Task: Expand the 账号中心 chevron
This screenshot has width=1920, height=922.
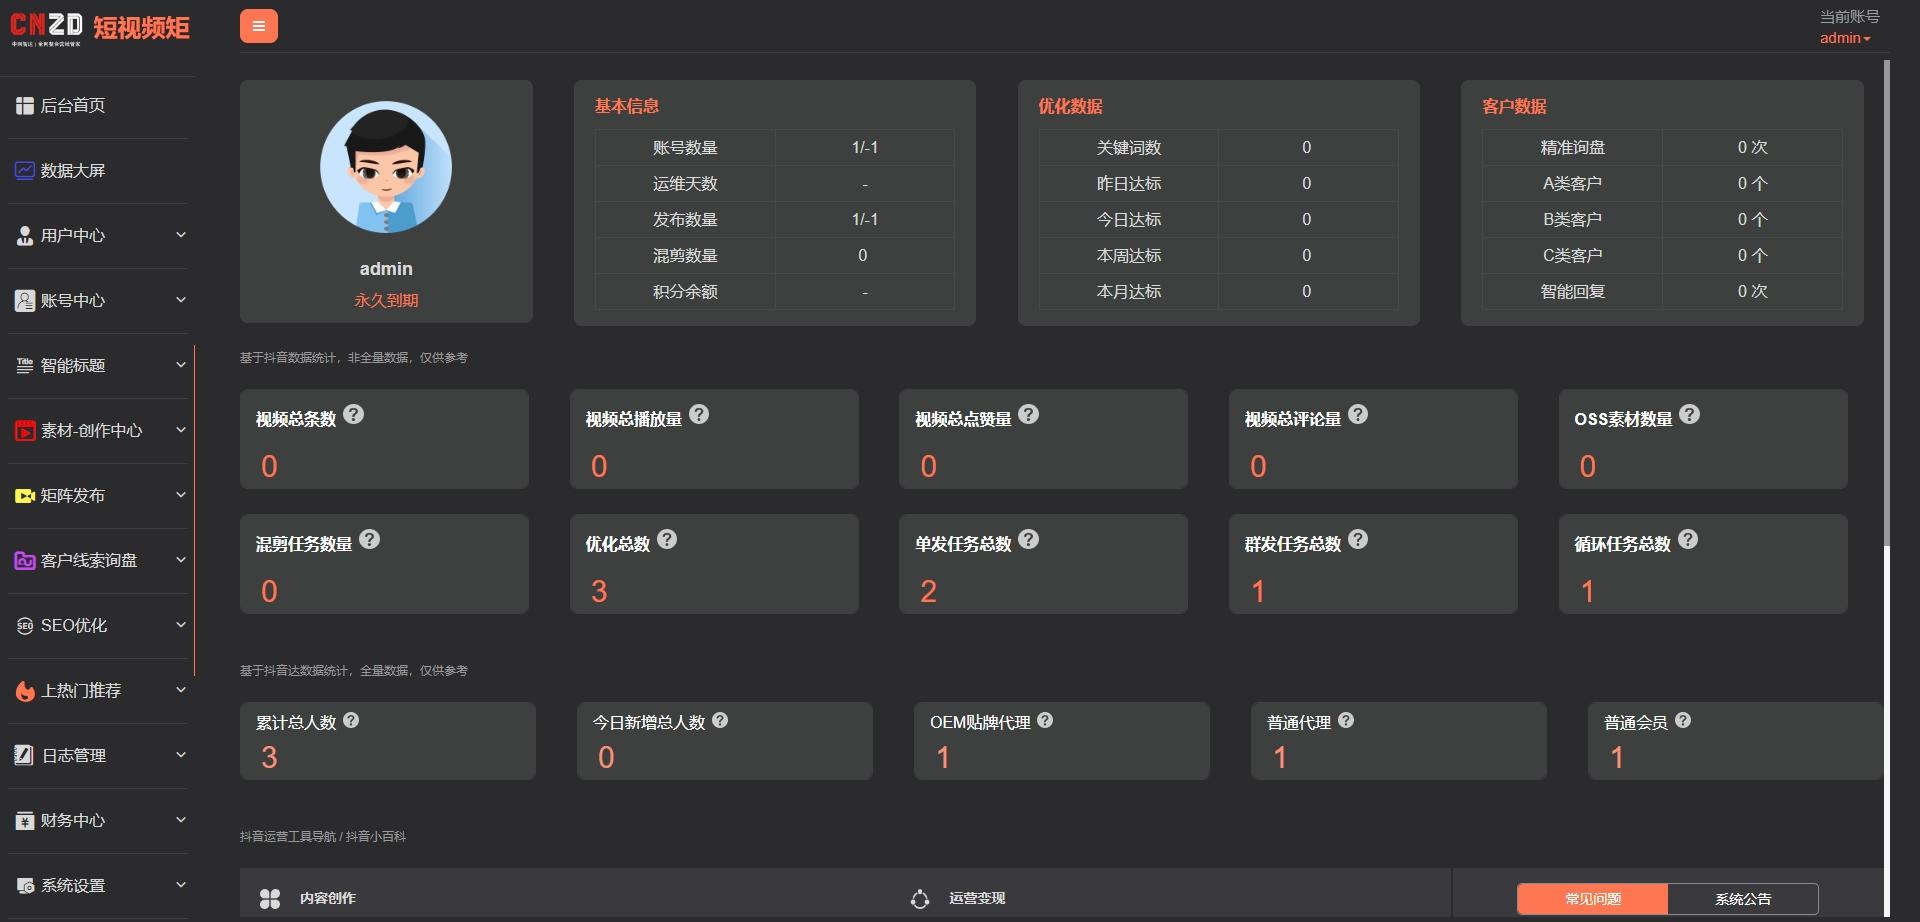Action: (181, 300)
